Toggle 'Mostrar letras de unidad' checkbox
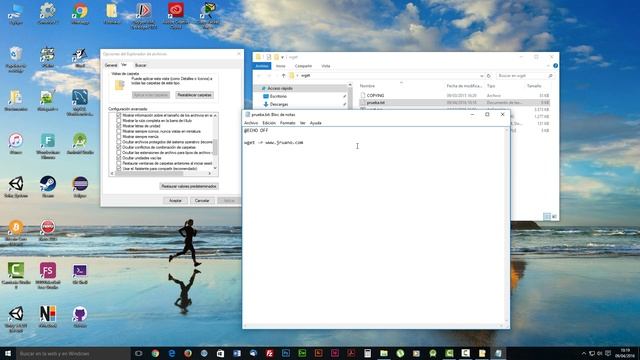 119,126
